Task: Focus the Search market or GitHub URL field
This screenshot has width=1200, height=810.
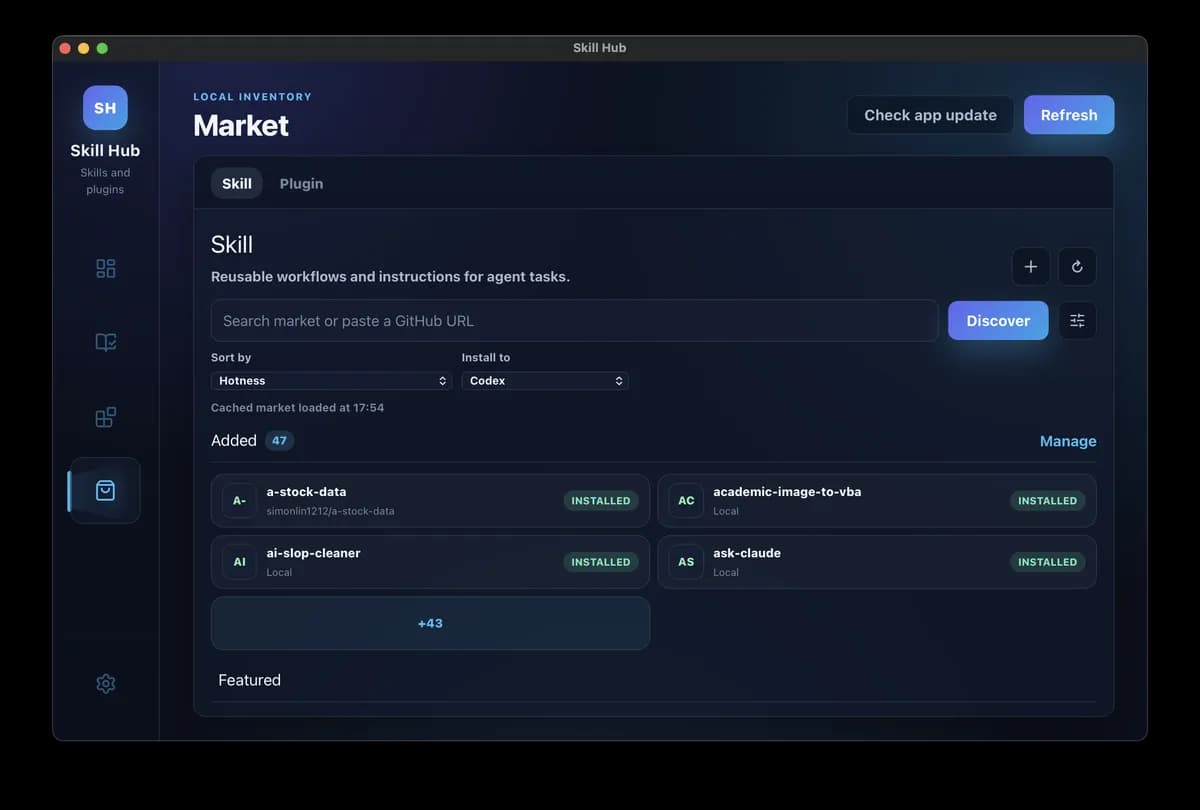Action: [574, 321]
